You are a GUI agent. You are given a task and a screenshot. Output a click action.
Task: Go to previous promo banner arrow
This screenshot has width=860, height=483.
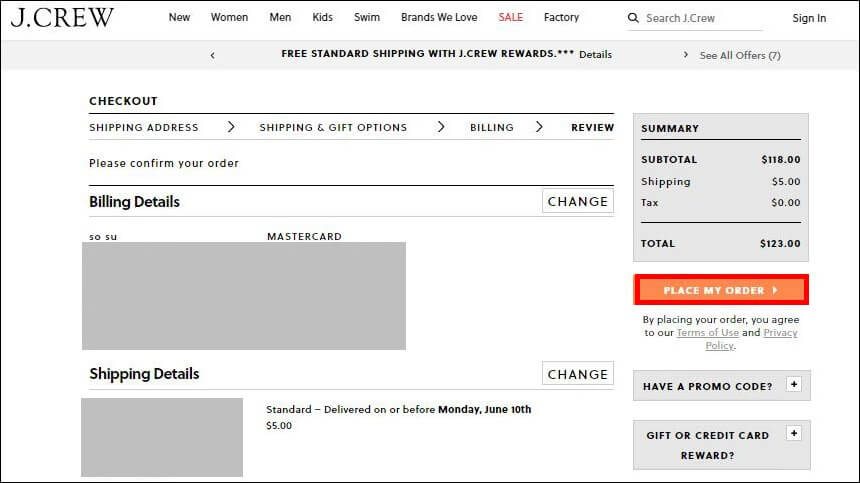[x=212, y=55]
